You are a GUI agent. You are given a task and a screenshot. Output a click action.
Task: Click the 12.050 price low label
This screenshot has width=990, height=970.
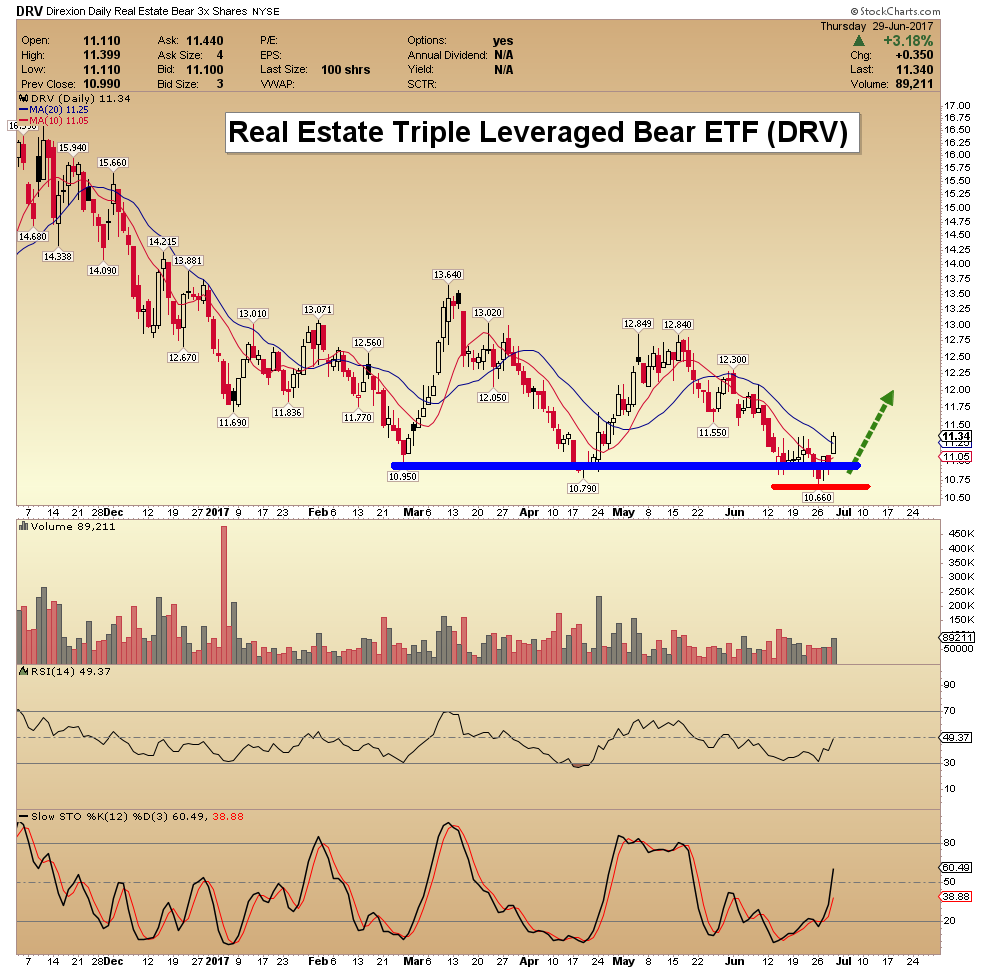click(492, 397)
